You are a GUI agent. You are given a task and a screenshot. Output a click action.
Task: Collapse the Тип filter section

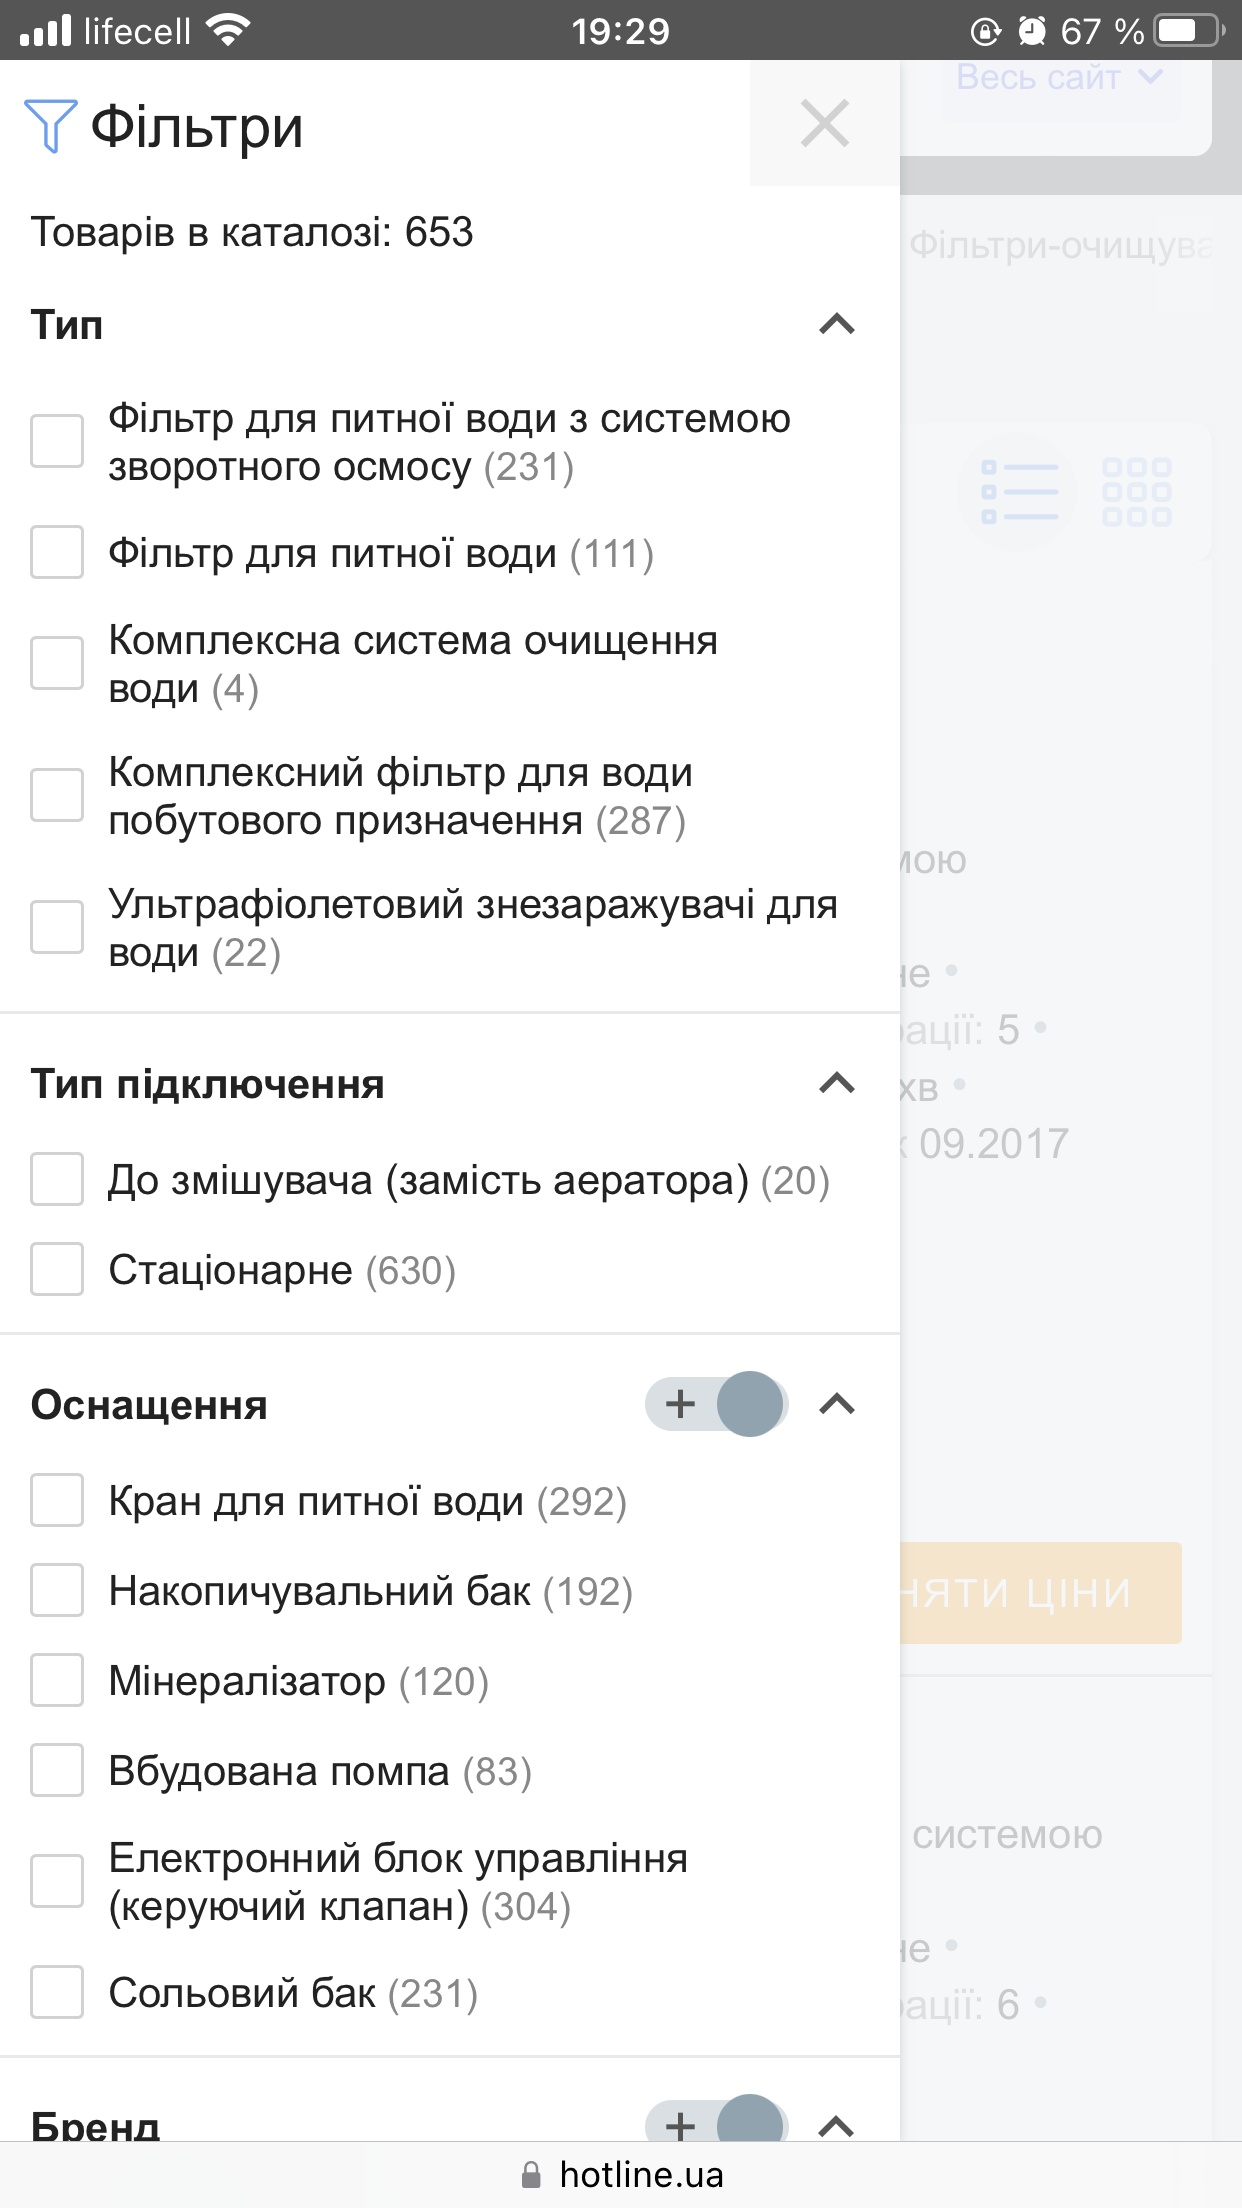point(837,324)
